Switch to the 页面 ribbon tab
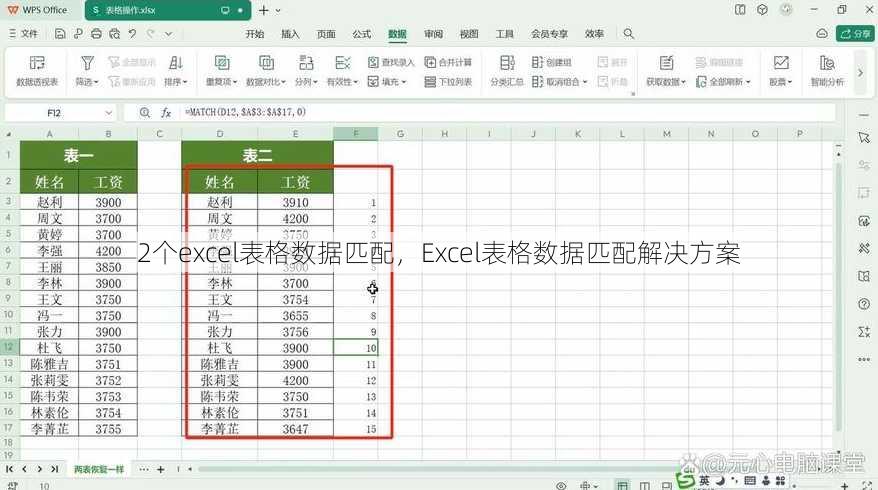The height and width of the screenshot is (490, 878). click(326, 34)
